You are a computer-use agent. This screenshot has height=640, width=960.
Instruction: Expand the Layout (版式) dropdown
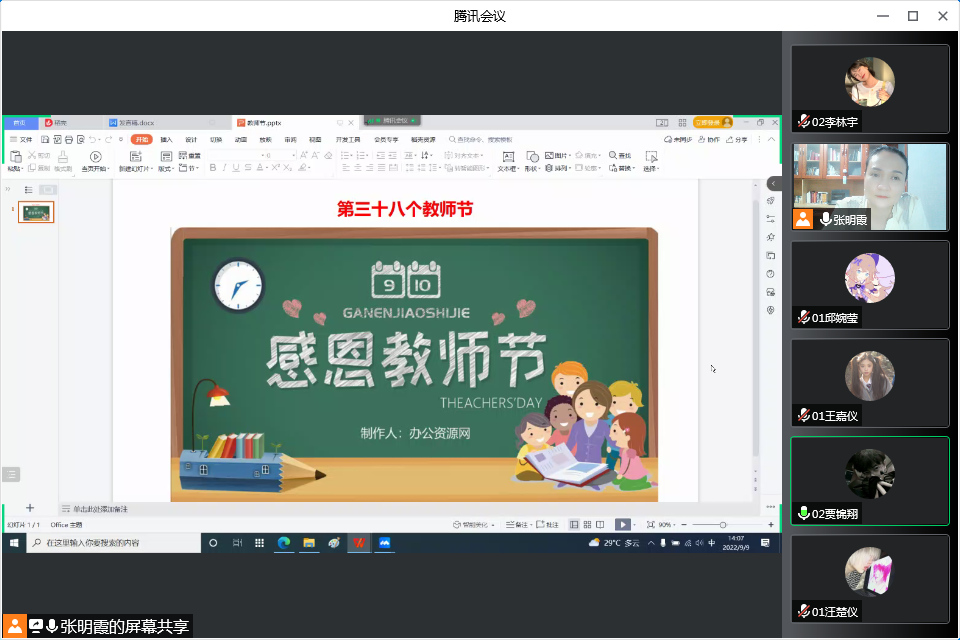click(166, 169)
